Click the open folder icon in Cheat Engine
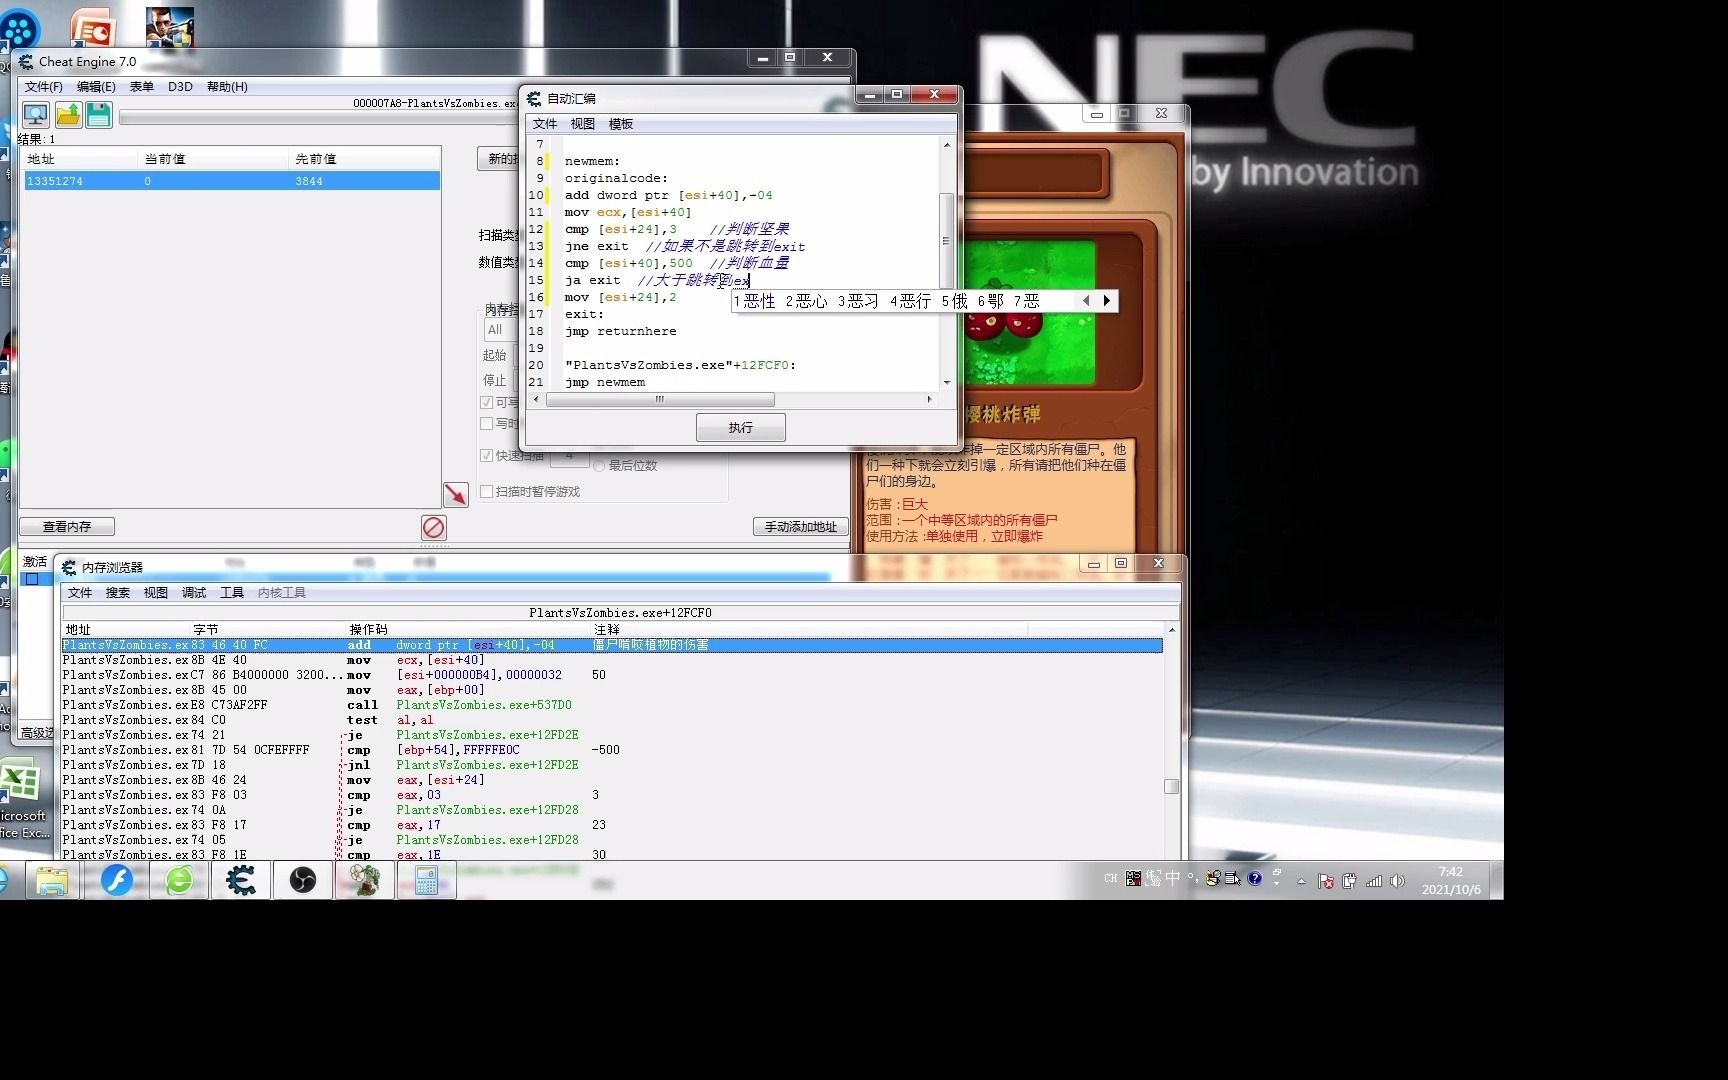 coord(68,115)
